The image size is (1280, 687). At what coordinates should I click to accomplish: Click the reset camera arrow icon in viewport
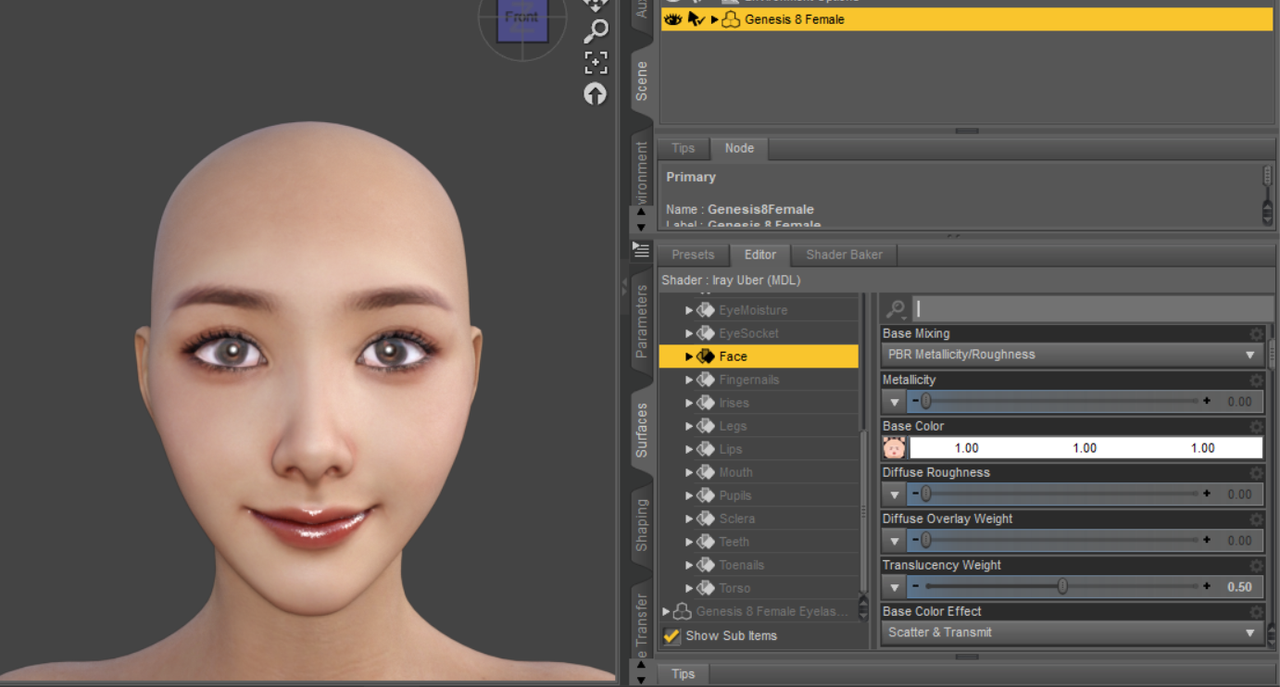[595, 94]
